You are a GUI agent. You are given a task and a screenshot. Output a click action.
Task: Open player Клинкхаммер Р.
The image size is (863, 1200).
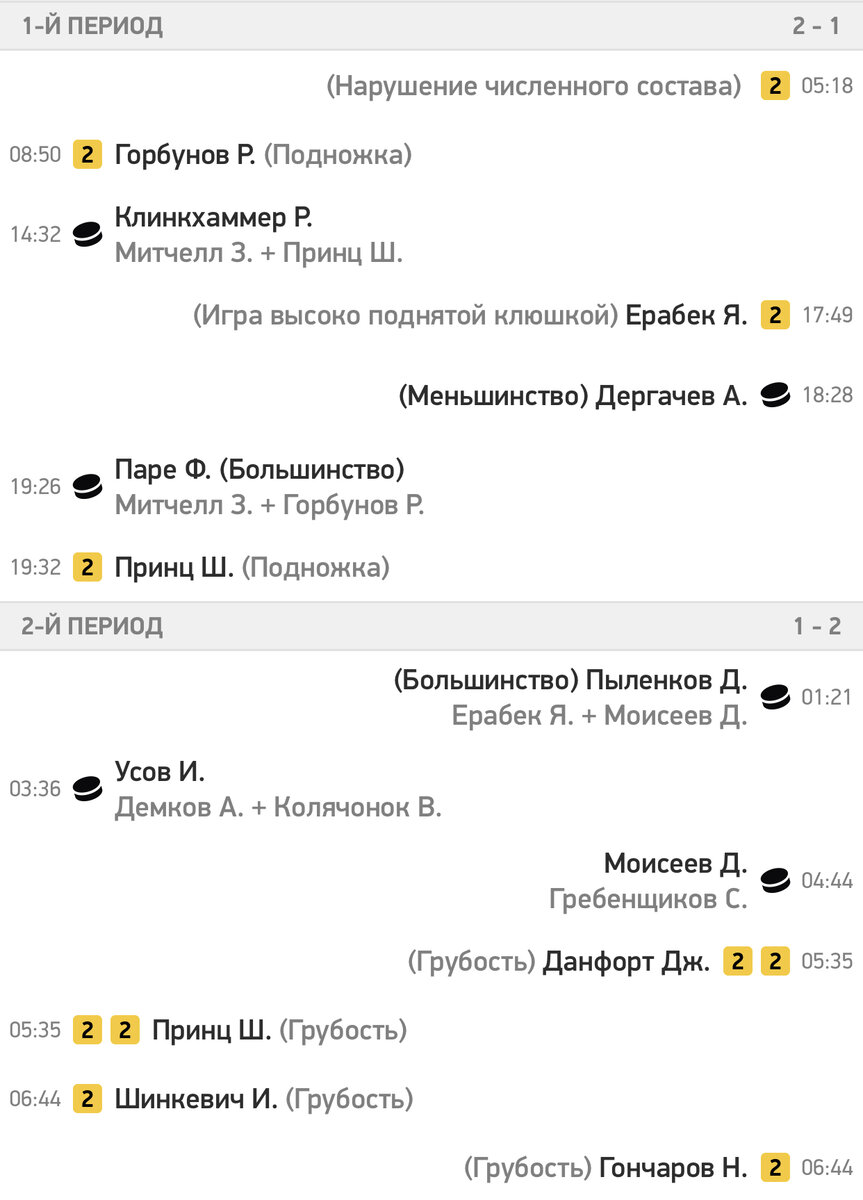tap(213, 217)
